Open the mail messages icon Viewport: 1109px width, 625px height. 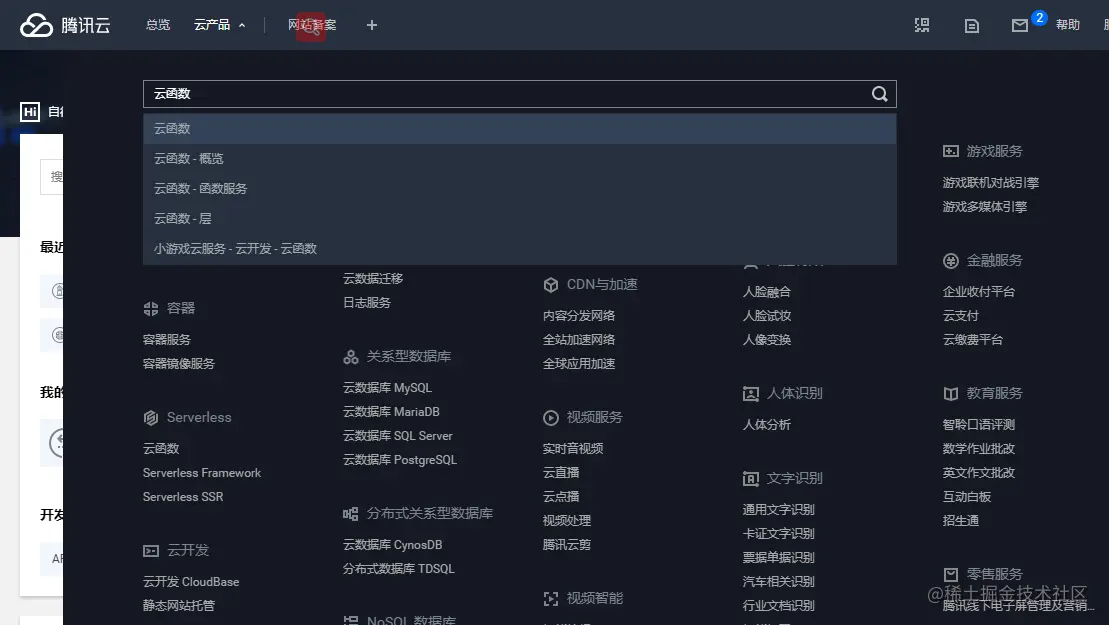1019,26
